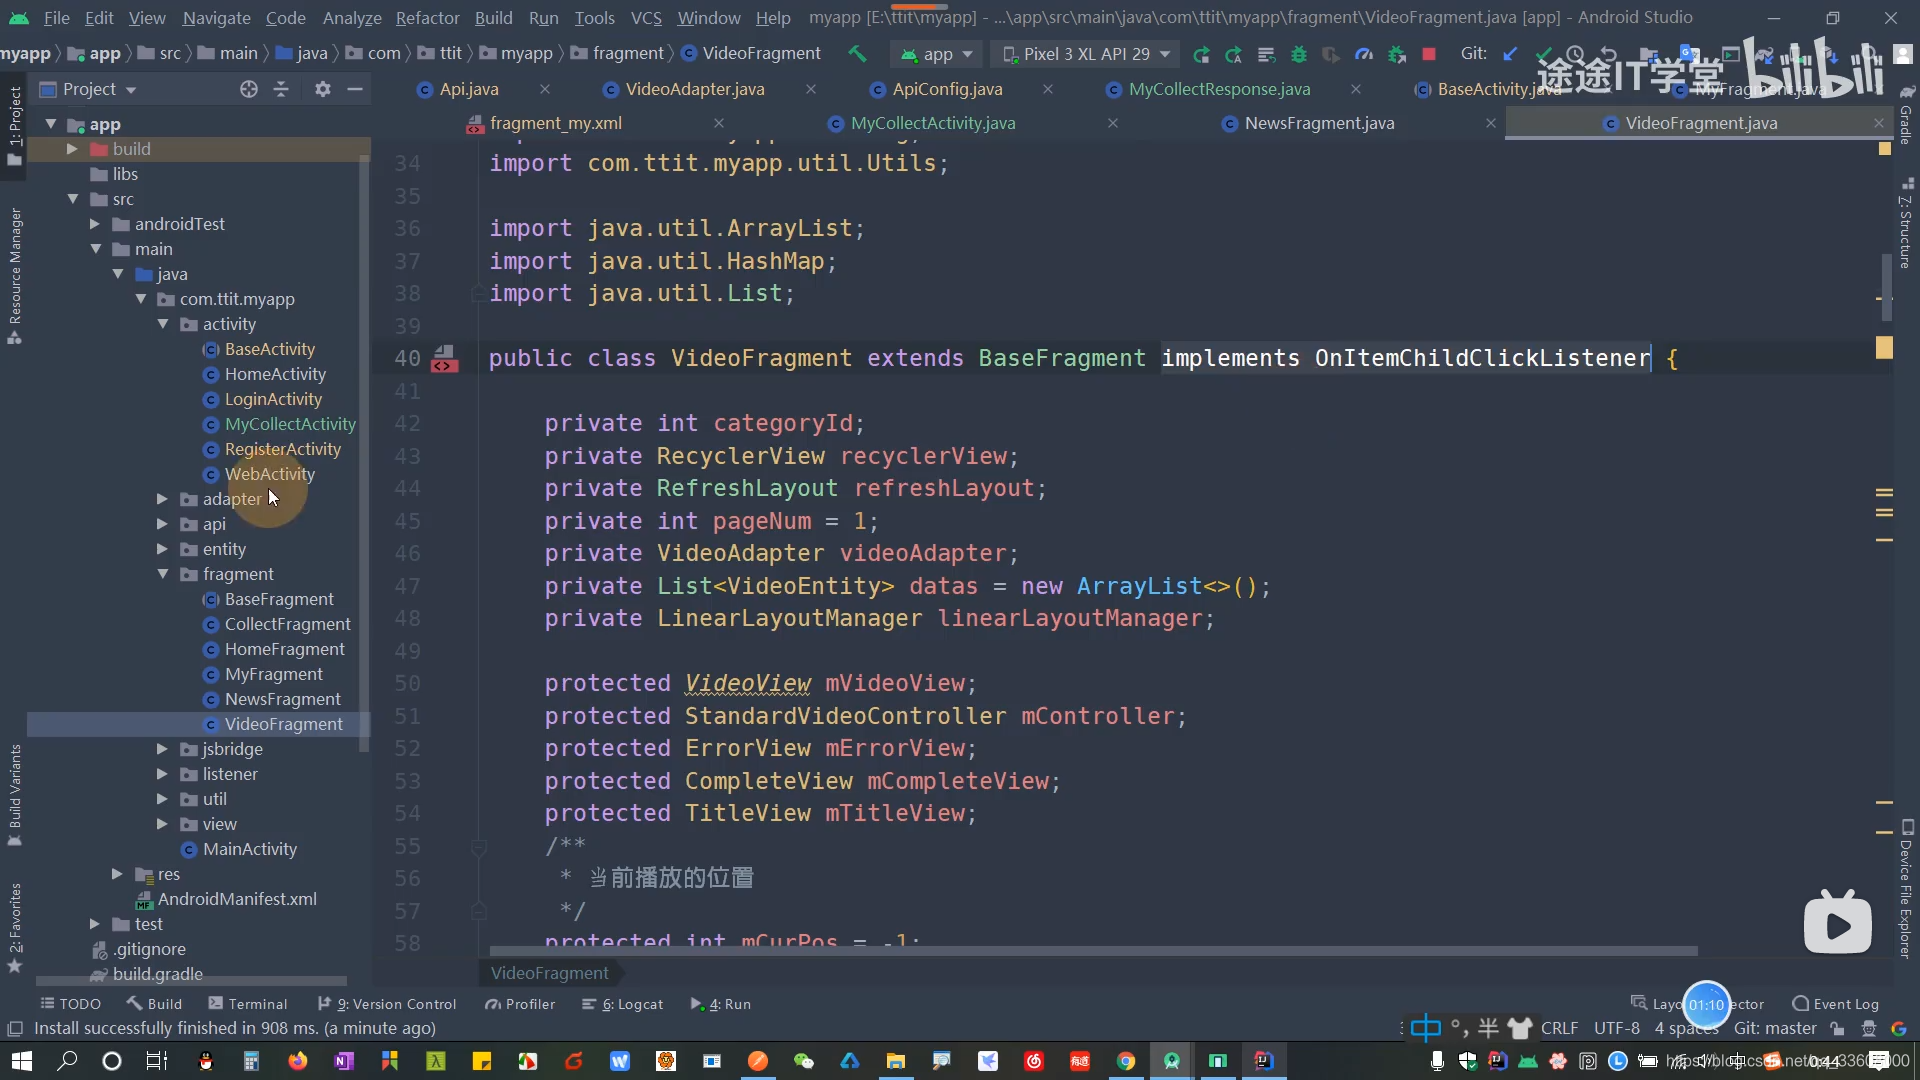Click VideoFragment breadcrumb below editor

549,973
